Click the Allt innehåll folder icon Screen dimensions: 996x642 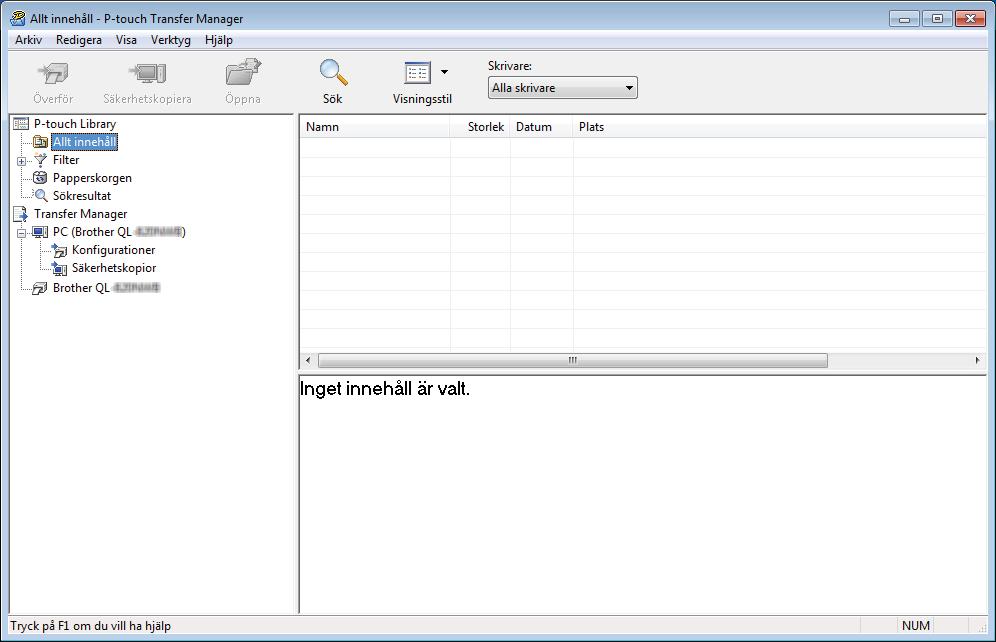click(40, 142)
